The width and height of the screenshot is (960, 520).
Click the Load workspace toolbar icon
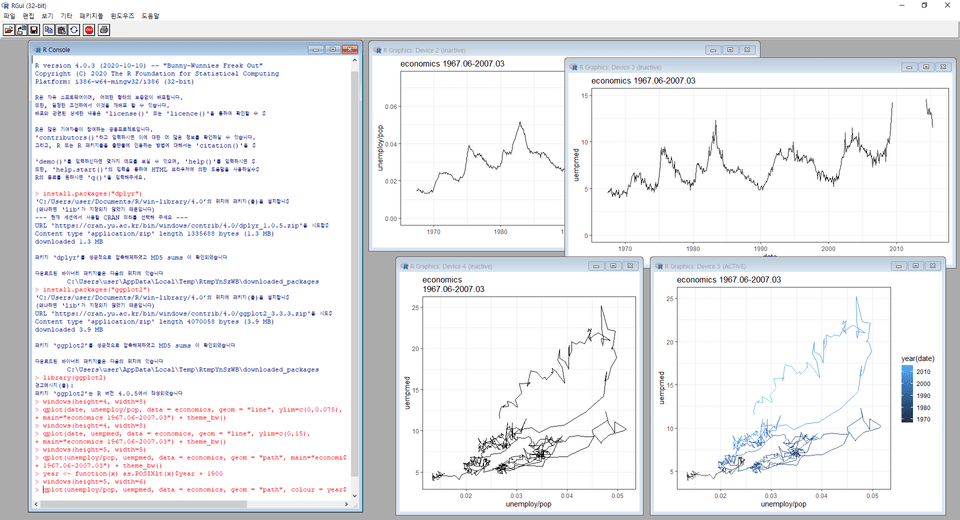(x=22, y=30)
